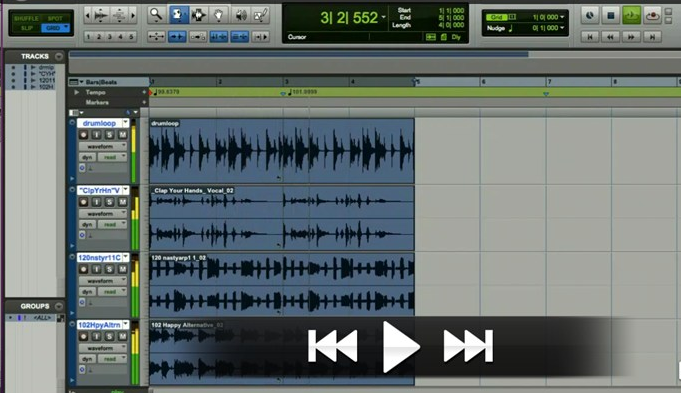Viewport: 681px width, 393px height.
Task: Toggle Mirrored MIDI Editing button
Action: click(x=198, y=37)
